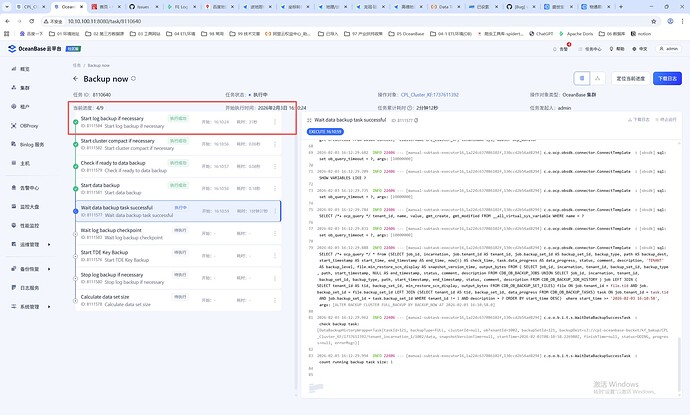
Task: Expand the 运维管理 sidebar menu
Action: [x=30, y=243]
